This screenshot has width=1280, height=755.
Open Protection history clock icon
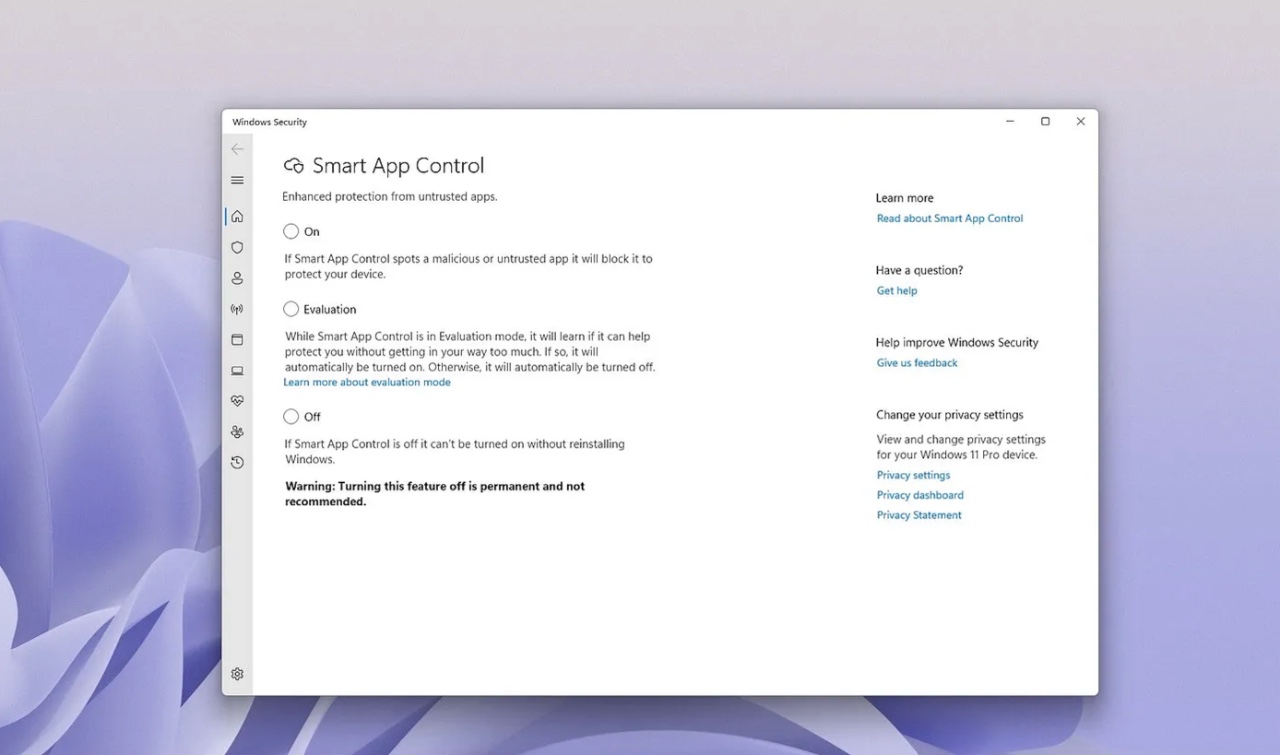tap(237, 462)
